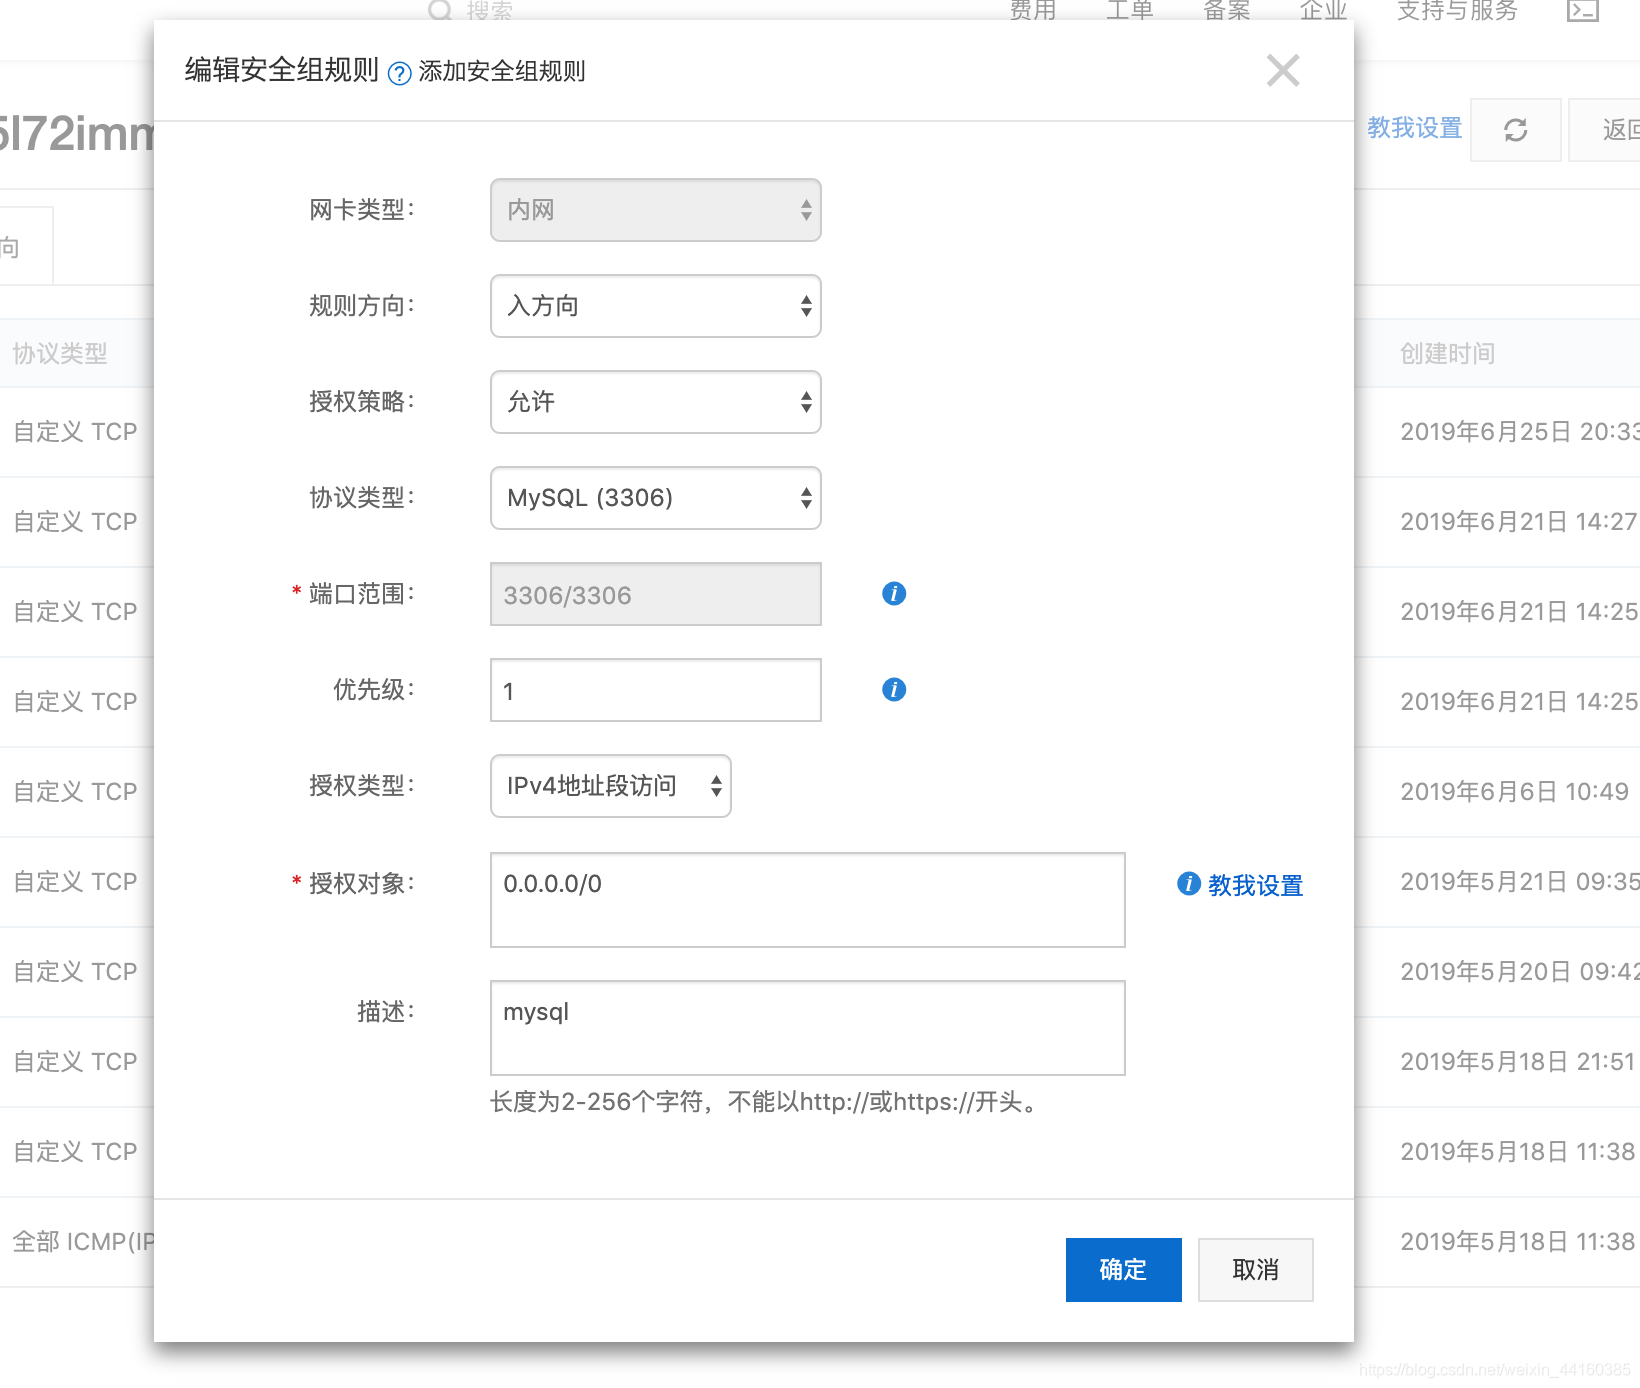Click 教我设置 link beside authorization object
Image resolution: width=1640 pixels, height=1388 pixels.
pyautogui.click(x=1255, y=886)
